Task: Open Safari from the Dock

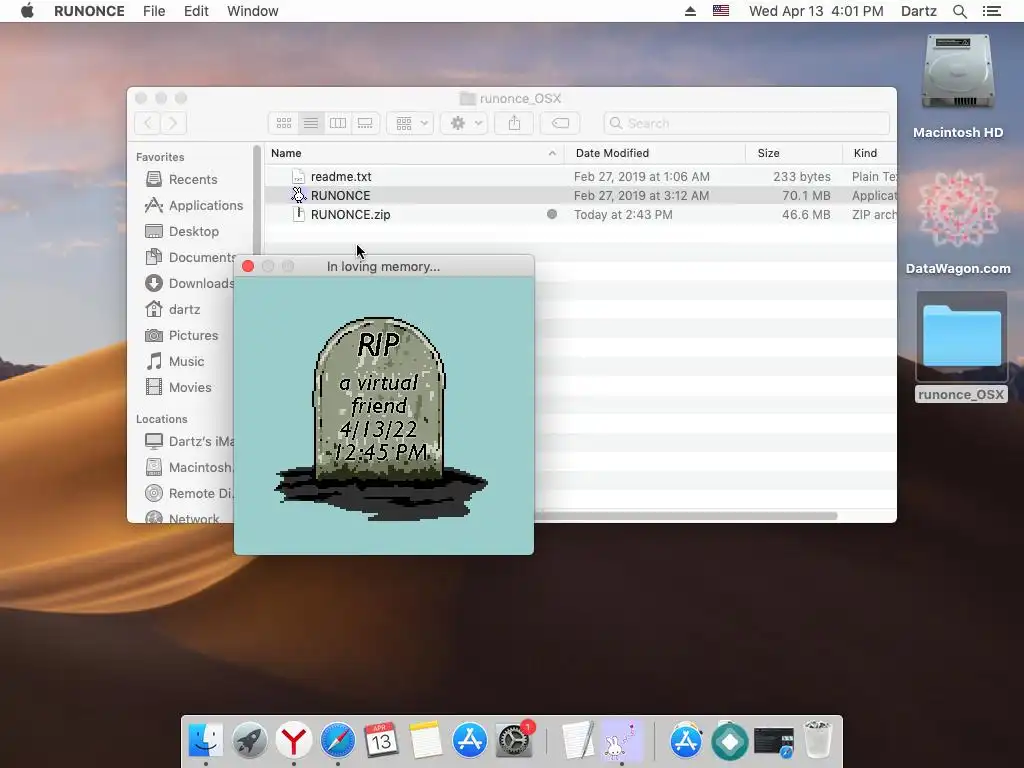Action: point(338,741)
